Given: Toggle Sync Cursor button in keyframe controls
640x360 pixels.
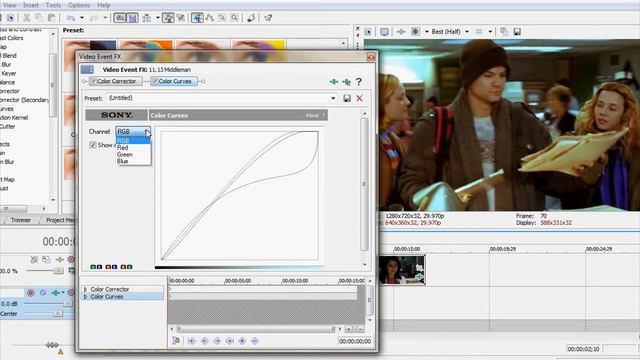Looking at the screenshot, I should pyautogui.click(x=176, y=340).
